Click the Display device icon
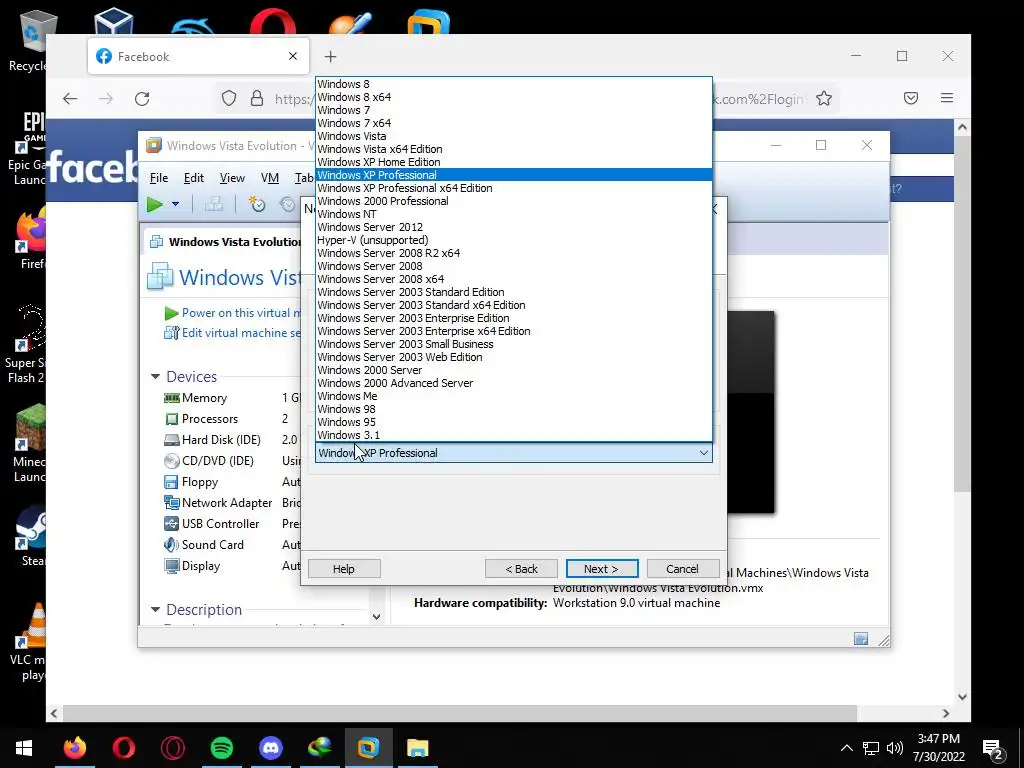This screenshot has width=1024, height=768. pos(172,566)
